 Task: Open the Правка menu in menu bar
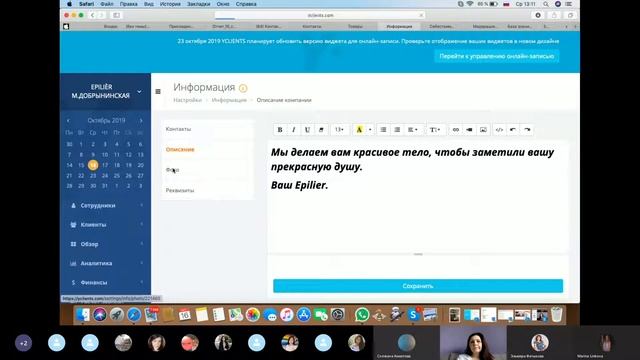[129, 4]
